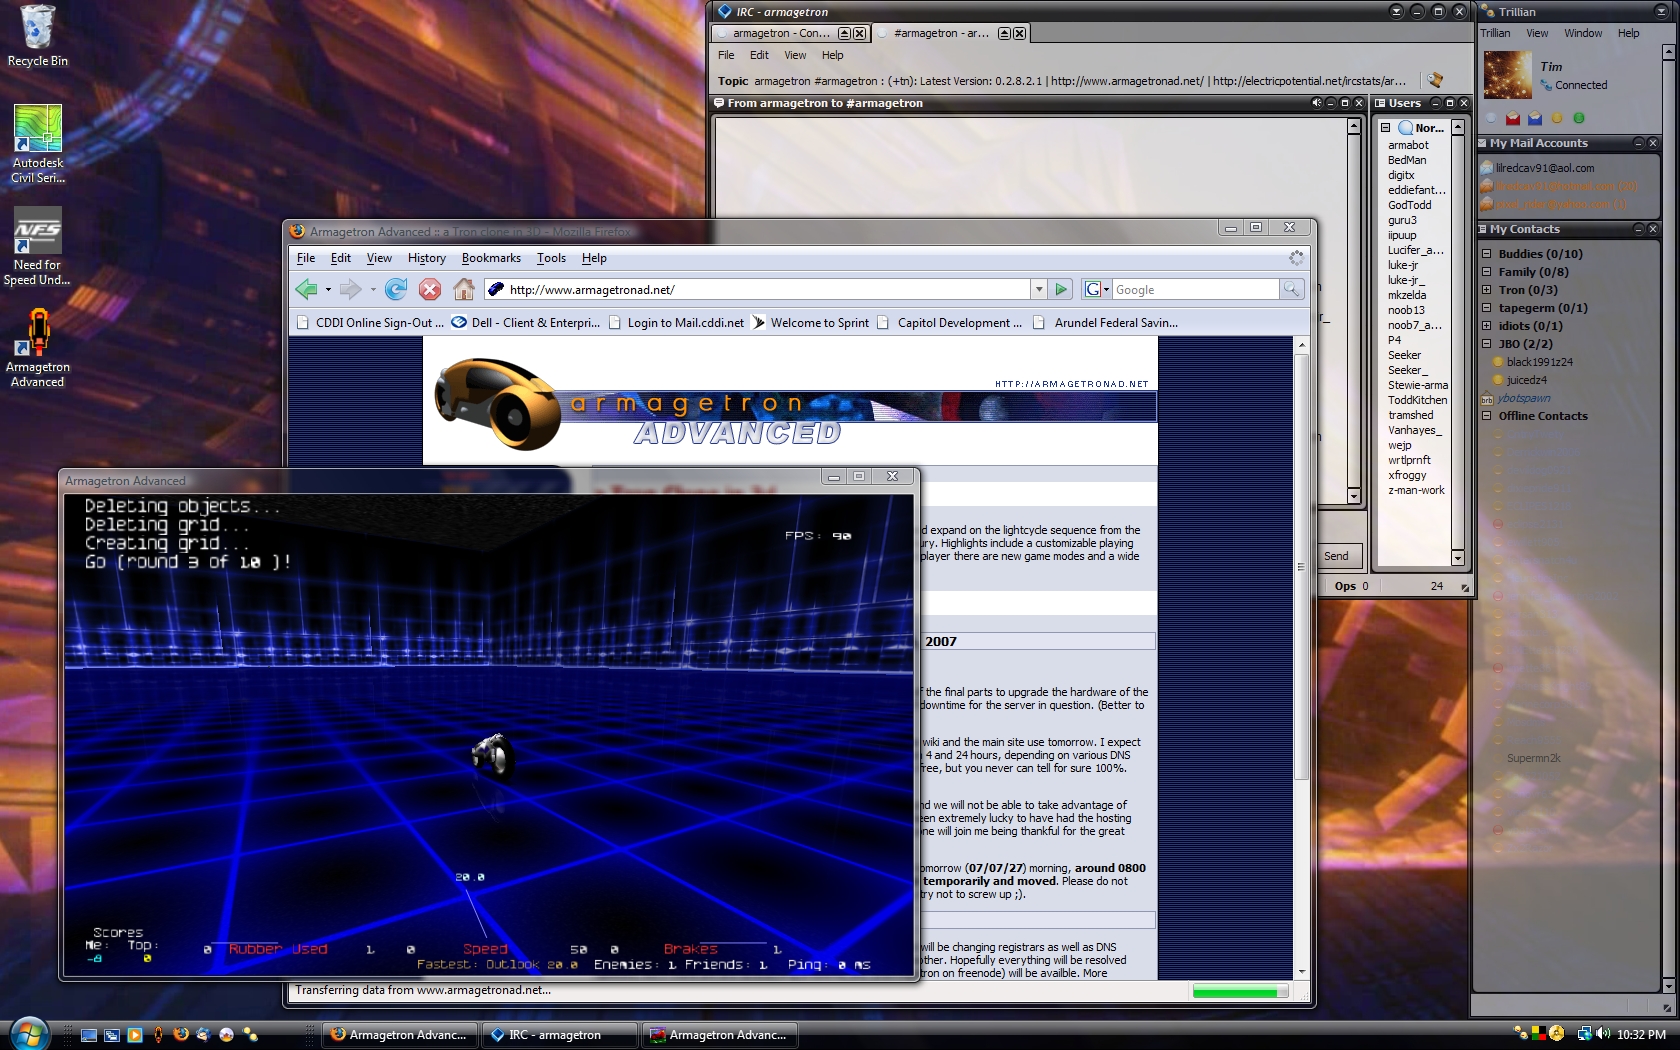Click the red mail envelope icon in Trillian
Image resolution: width=1680 pixels, height=1050 pixels.
(1513, 119)
